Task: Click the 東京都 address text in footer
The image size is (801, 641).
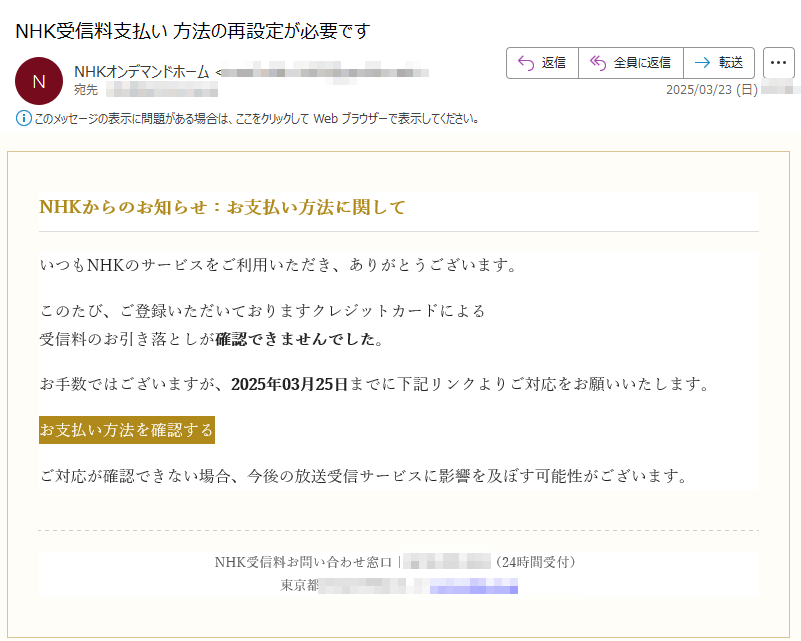Action: [299, 585]
